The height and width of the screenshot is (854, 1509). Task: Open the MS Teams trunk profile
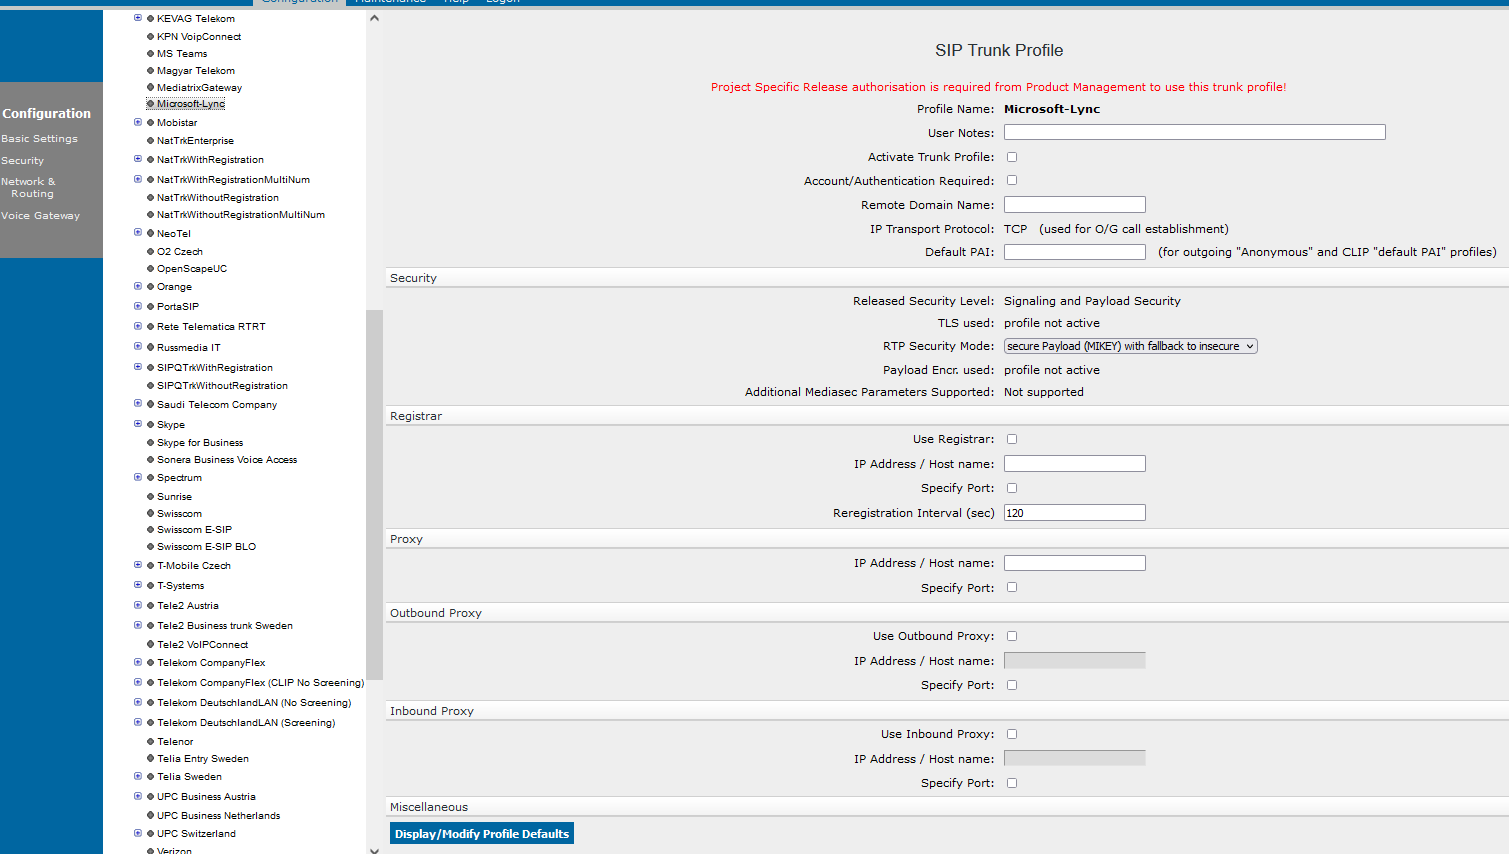coord(182,54)
